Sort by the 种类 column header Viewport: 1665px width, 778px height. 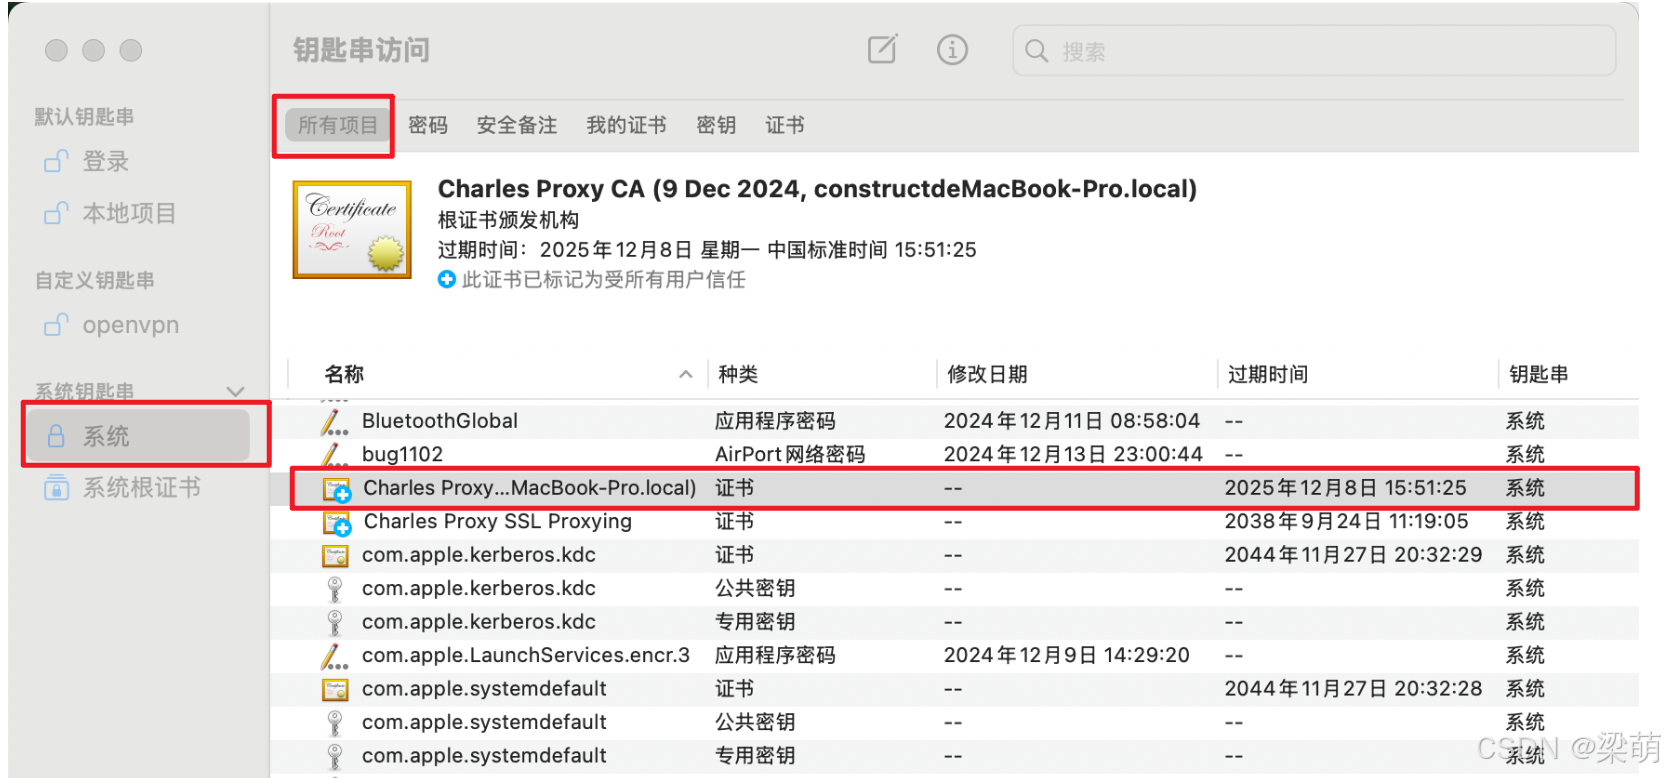(x=738, y=374)
